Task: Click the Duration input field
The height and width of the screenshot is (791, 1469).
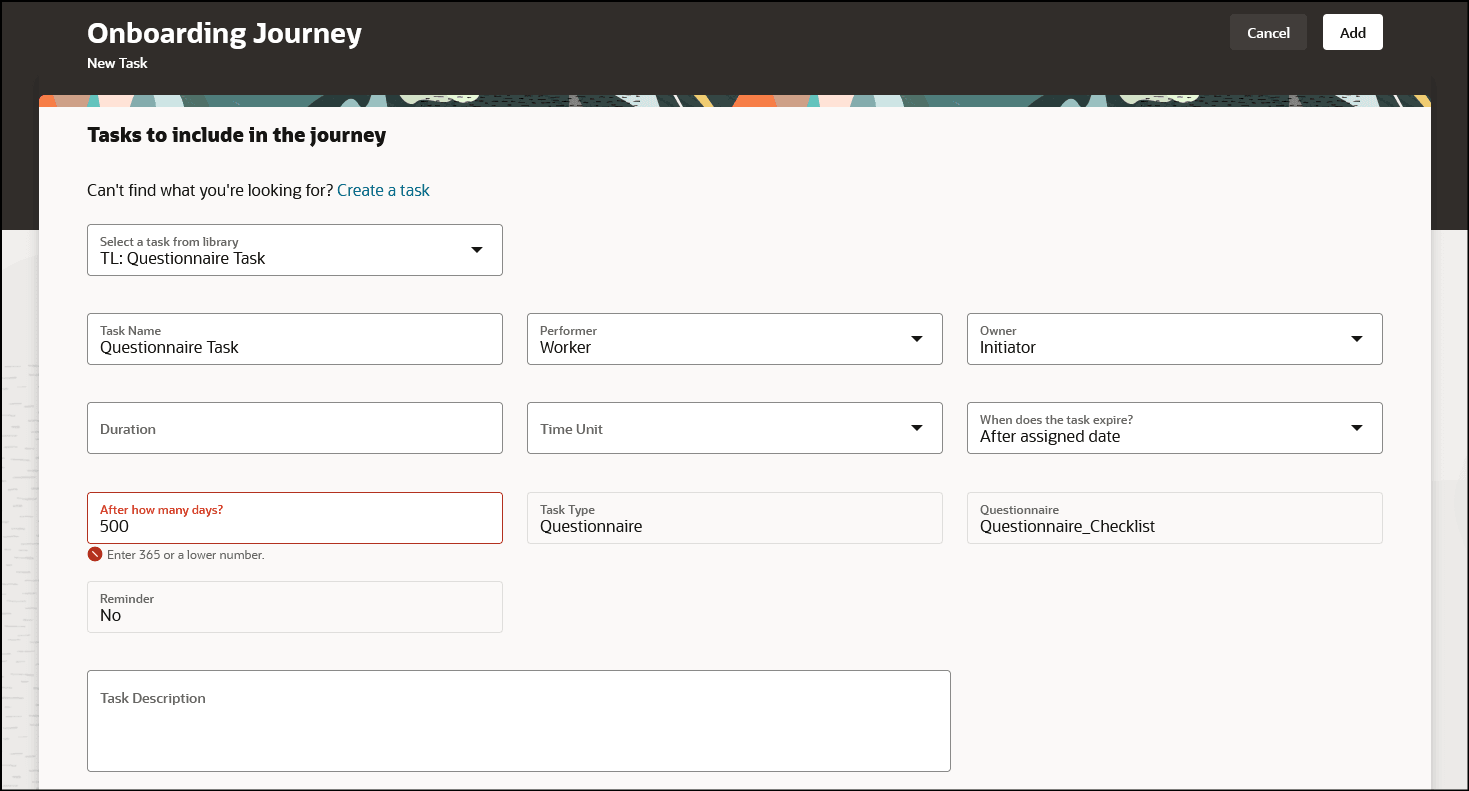Action: pos(295,428)
